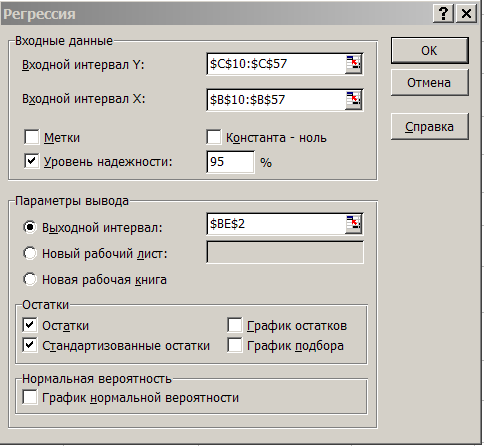The width and height of the screenshot is (484, 446).
Task: Click the Отмена button
Action: point(430,82)
